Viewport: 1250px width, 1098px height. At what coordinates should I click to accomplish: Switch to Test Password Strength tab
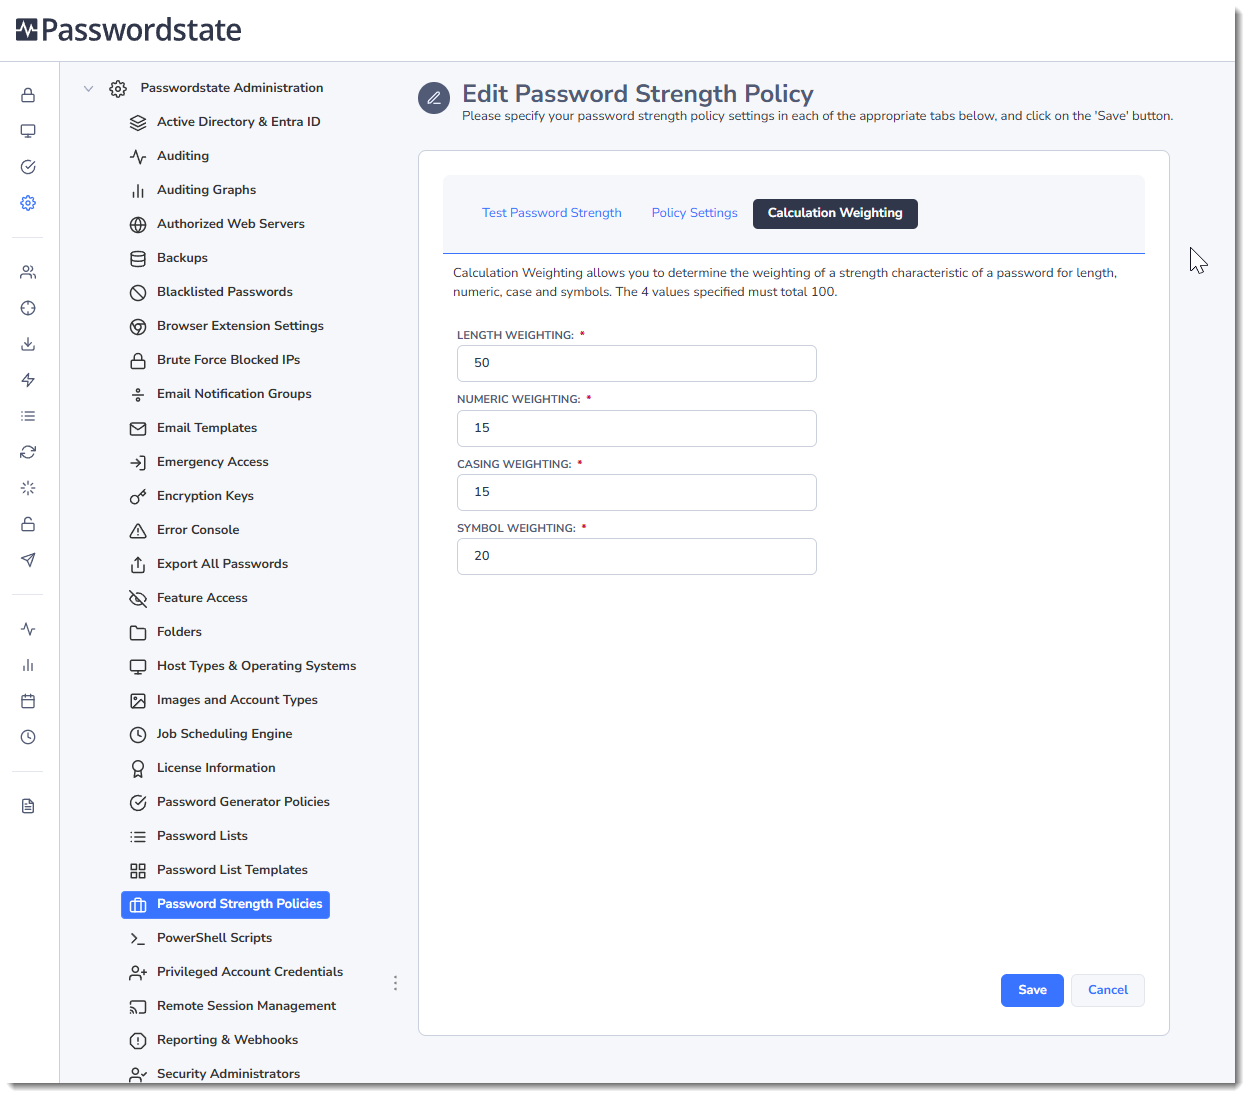(x=552, y=213)
